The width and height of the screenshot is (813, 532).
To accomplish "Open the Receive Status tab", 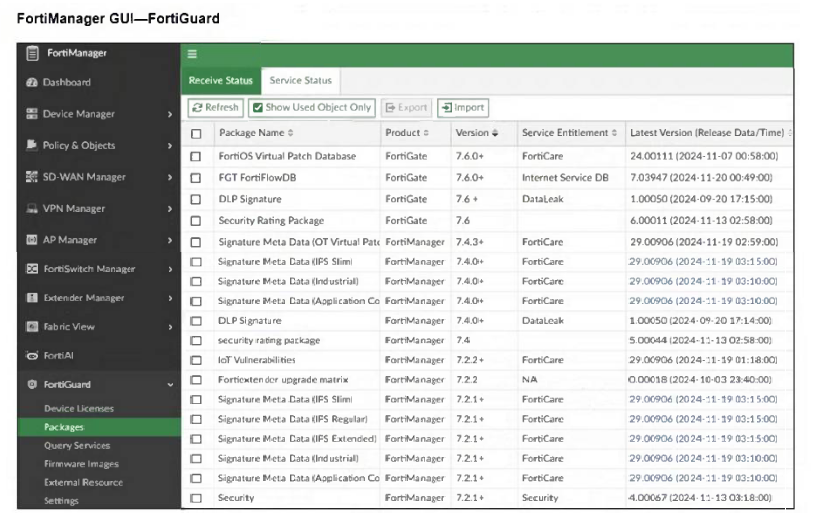I will point(220,81).
